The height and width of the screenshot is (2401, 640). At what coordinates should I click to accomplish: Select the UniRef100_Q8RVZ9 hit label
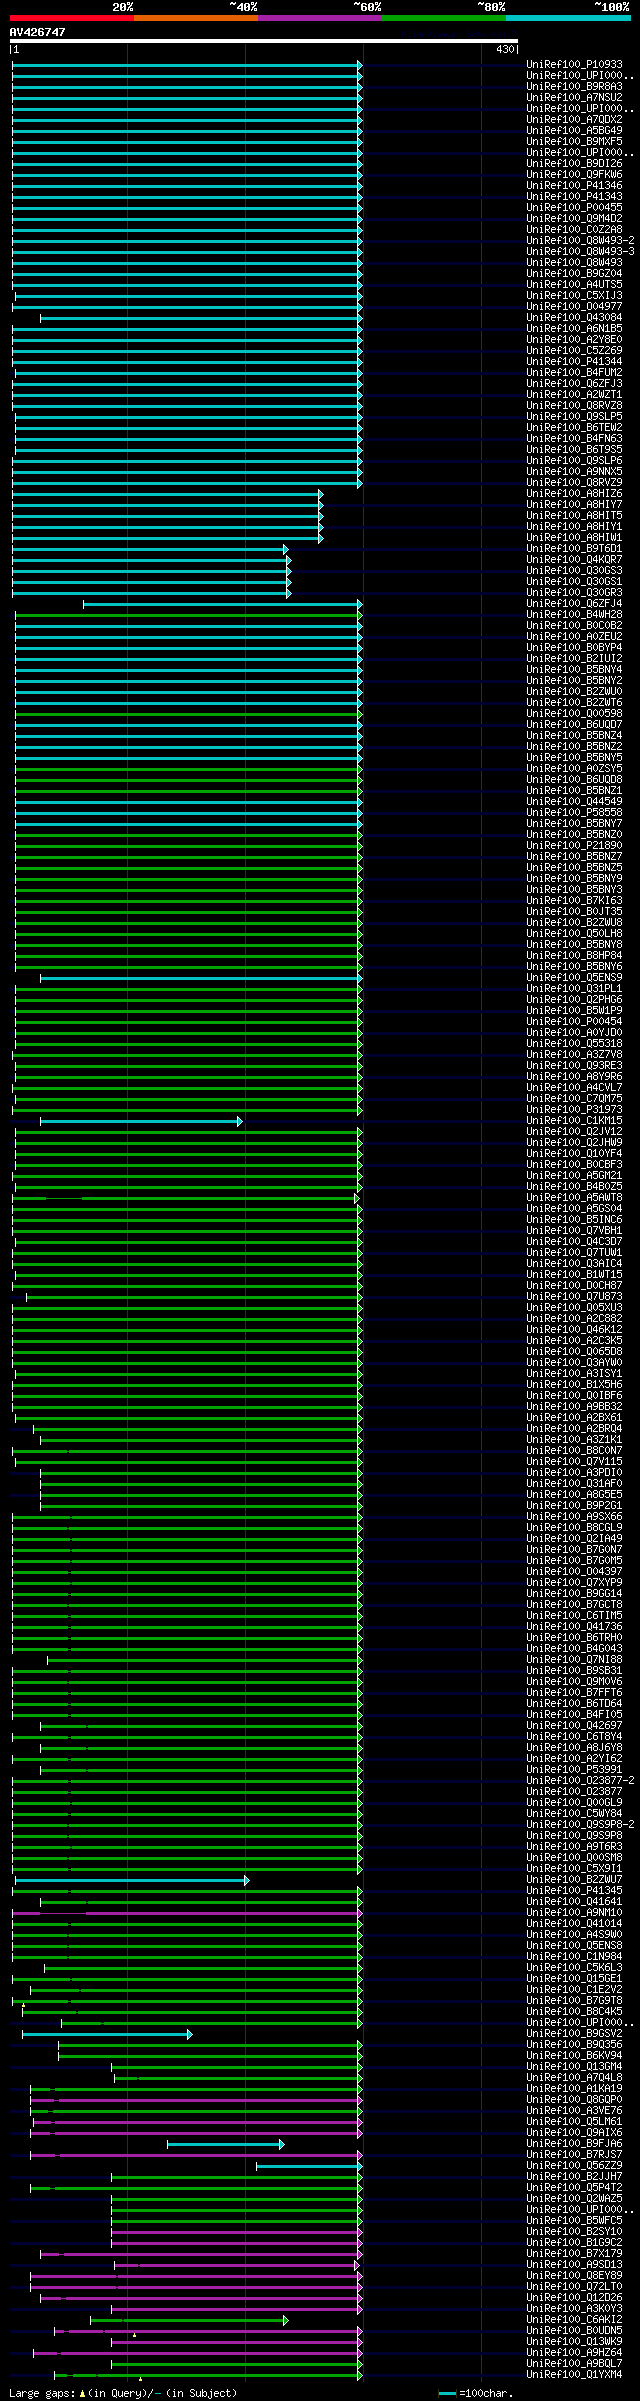(x=574, y=483)
